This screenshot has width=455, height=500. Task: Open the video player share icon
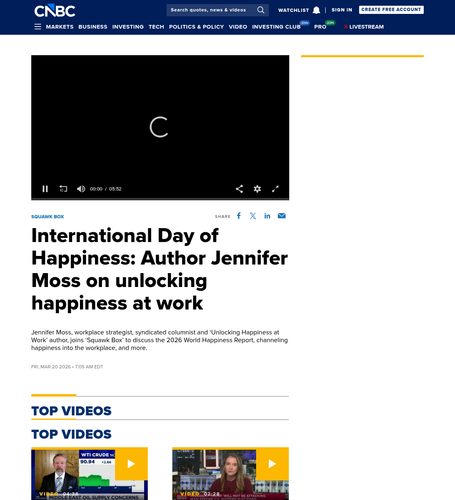pyautogui.click(x=239, y=189)
